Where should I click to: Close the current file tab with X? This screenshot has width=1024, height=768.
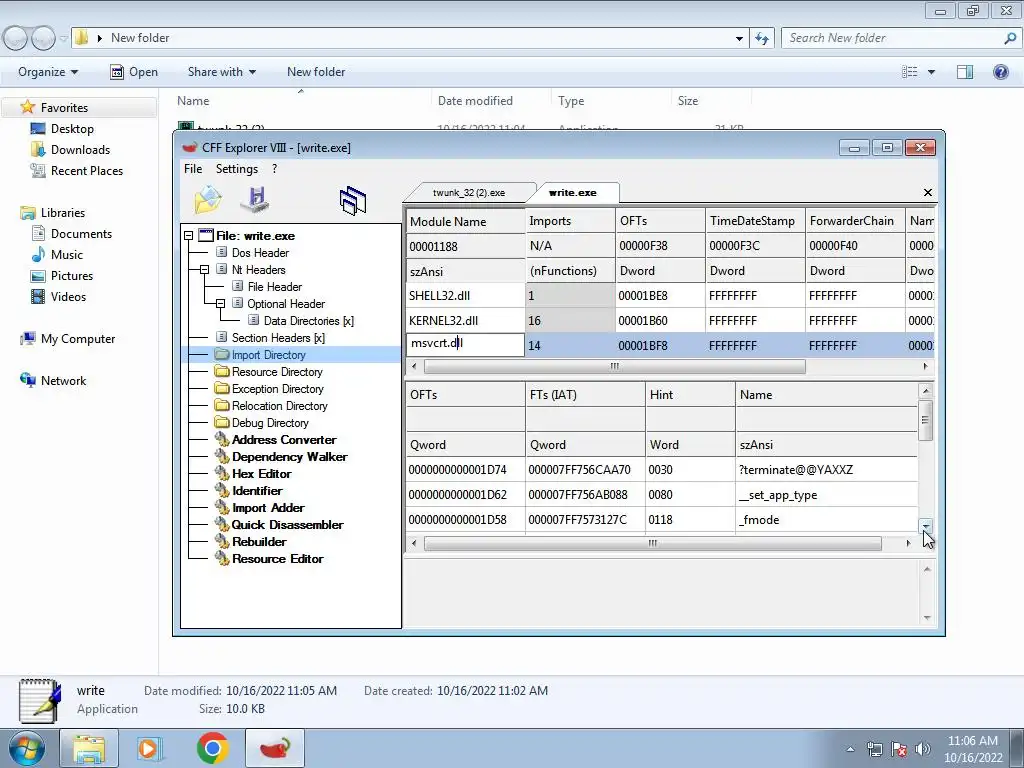click(x=927, y=192)
